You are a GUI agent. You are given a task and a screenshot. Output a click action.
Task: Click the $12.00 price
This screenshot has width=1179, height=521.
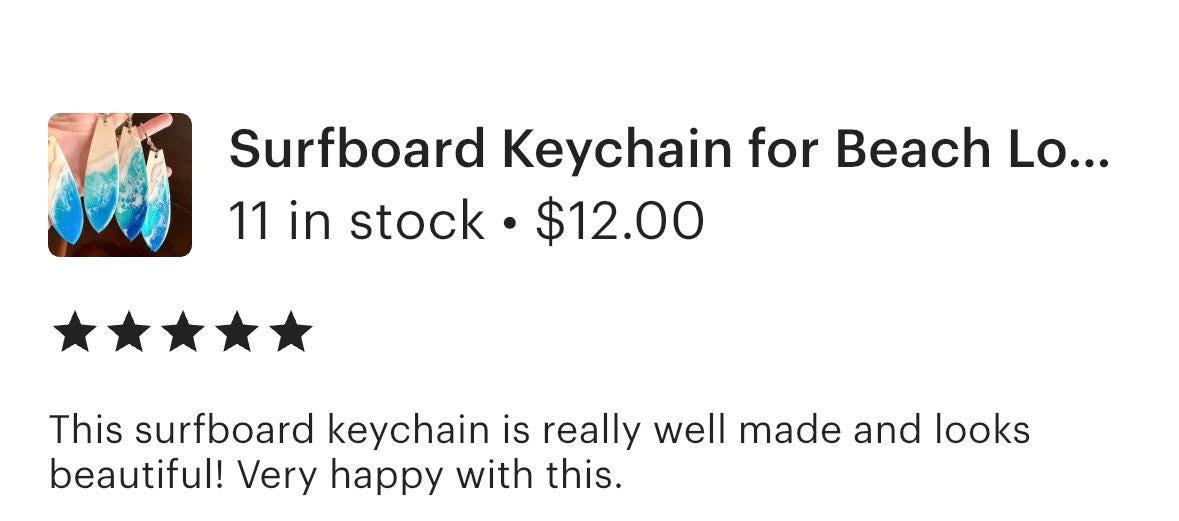[620, 221]
